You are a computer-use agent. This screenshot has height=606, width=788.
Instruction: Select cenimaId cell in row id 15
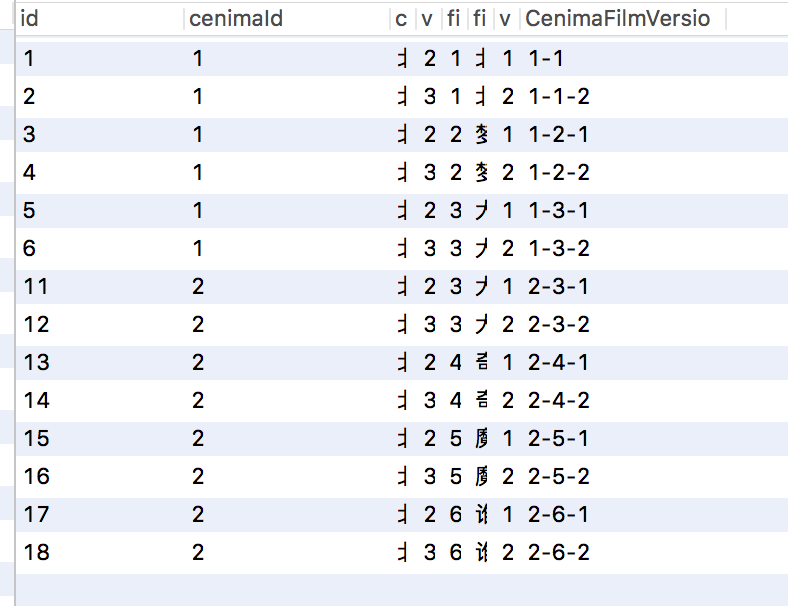coord(198,439)
